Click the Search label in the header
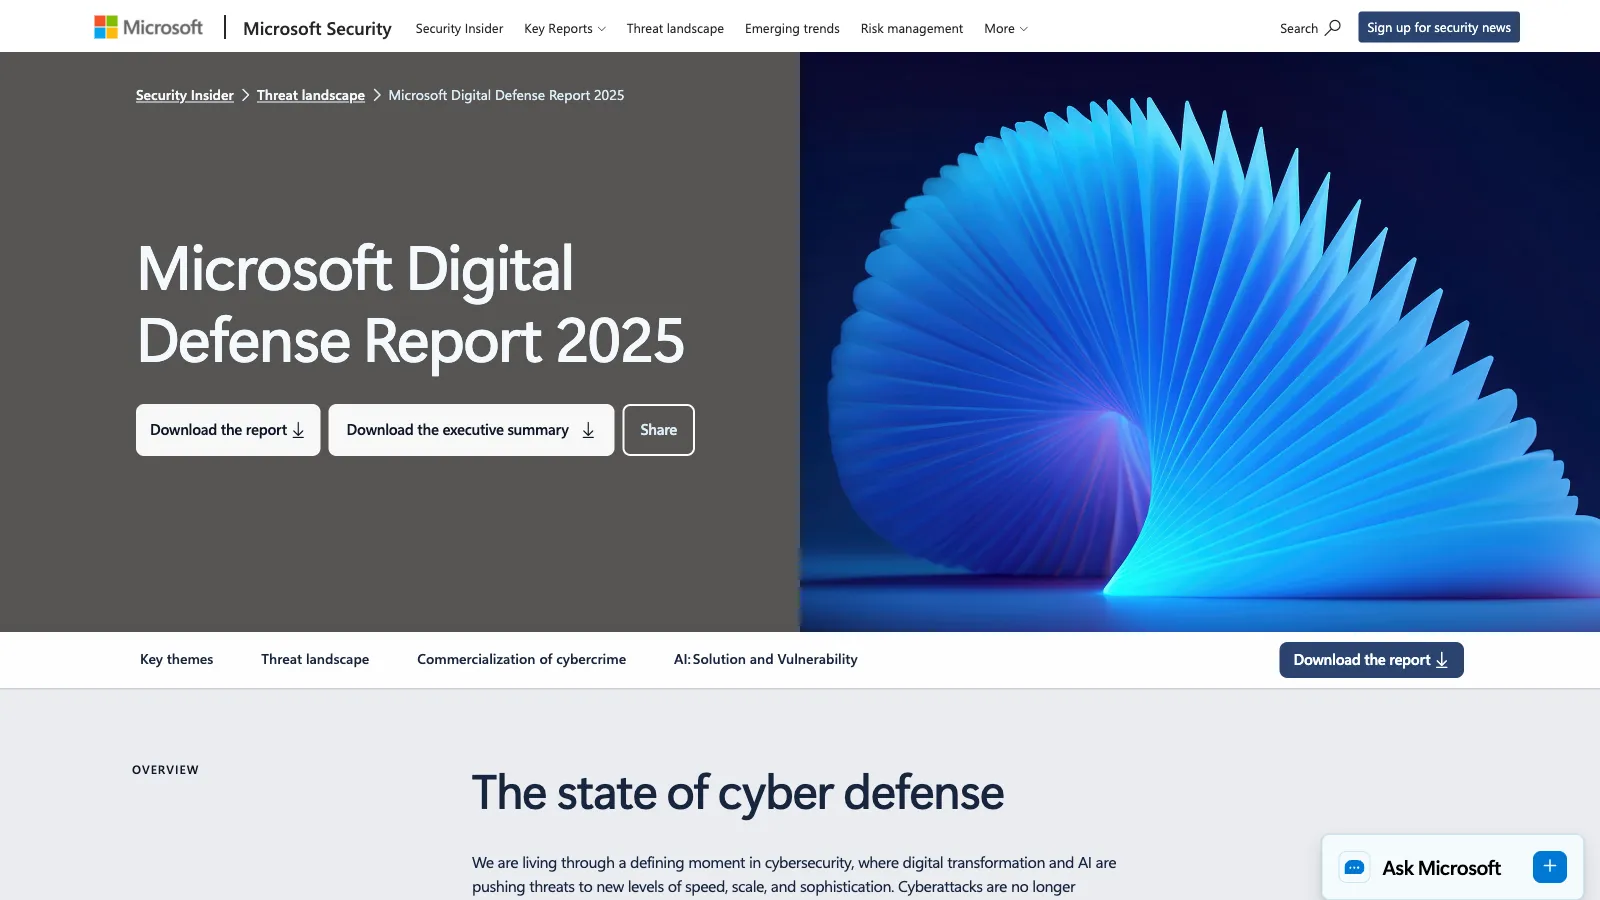Viewport: 1600px width, 900px height. click(1299, 28)
